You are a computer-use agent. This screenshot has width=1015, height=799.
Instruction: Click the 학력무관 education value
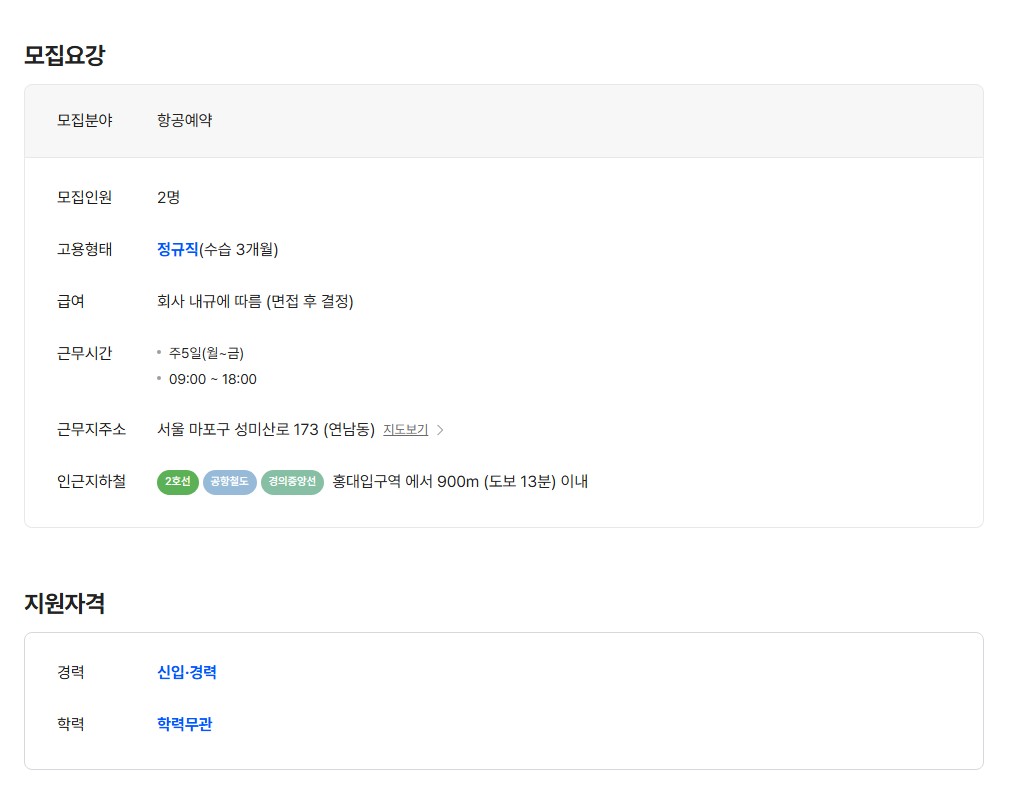click(x=184, y=724)
